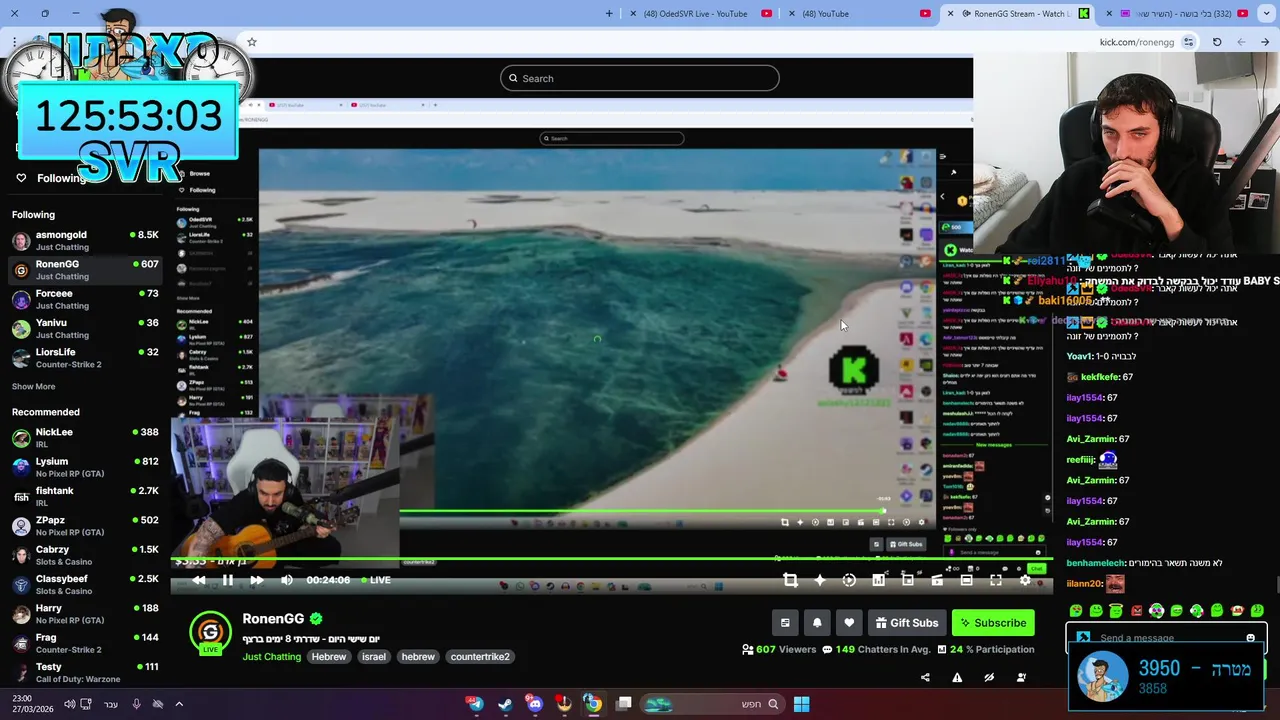Expand Following list with Show more
The height and width of the screenshot is (720, 1280).
click(34, 387)
